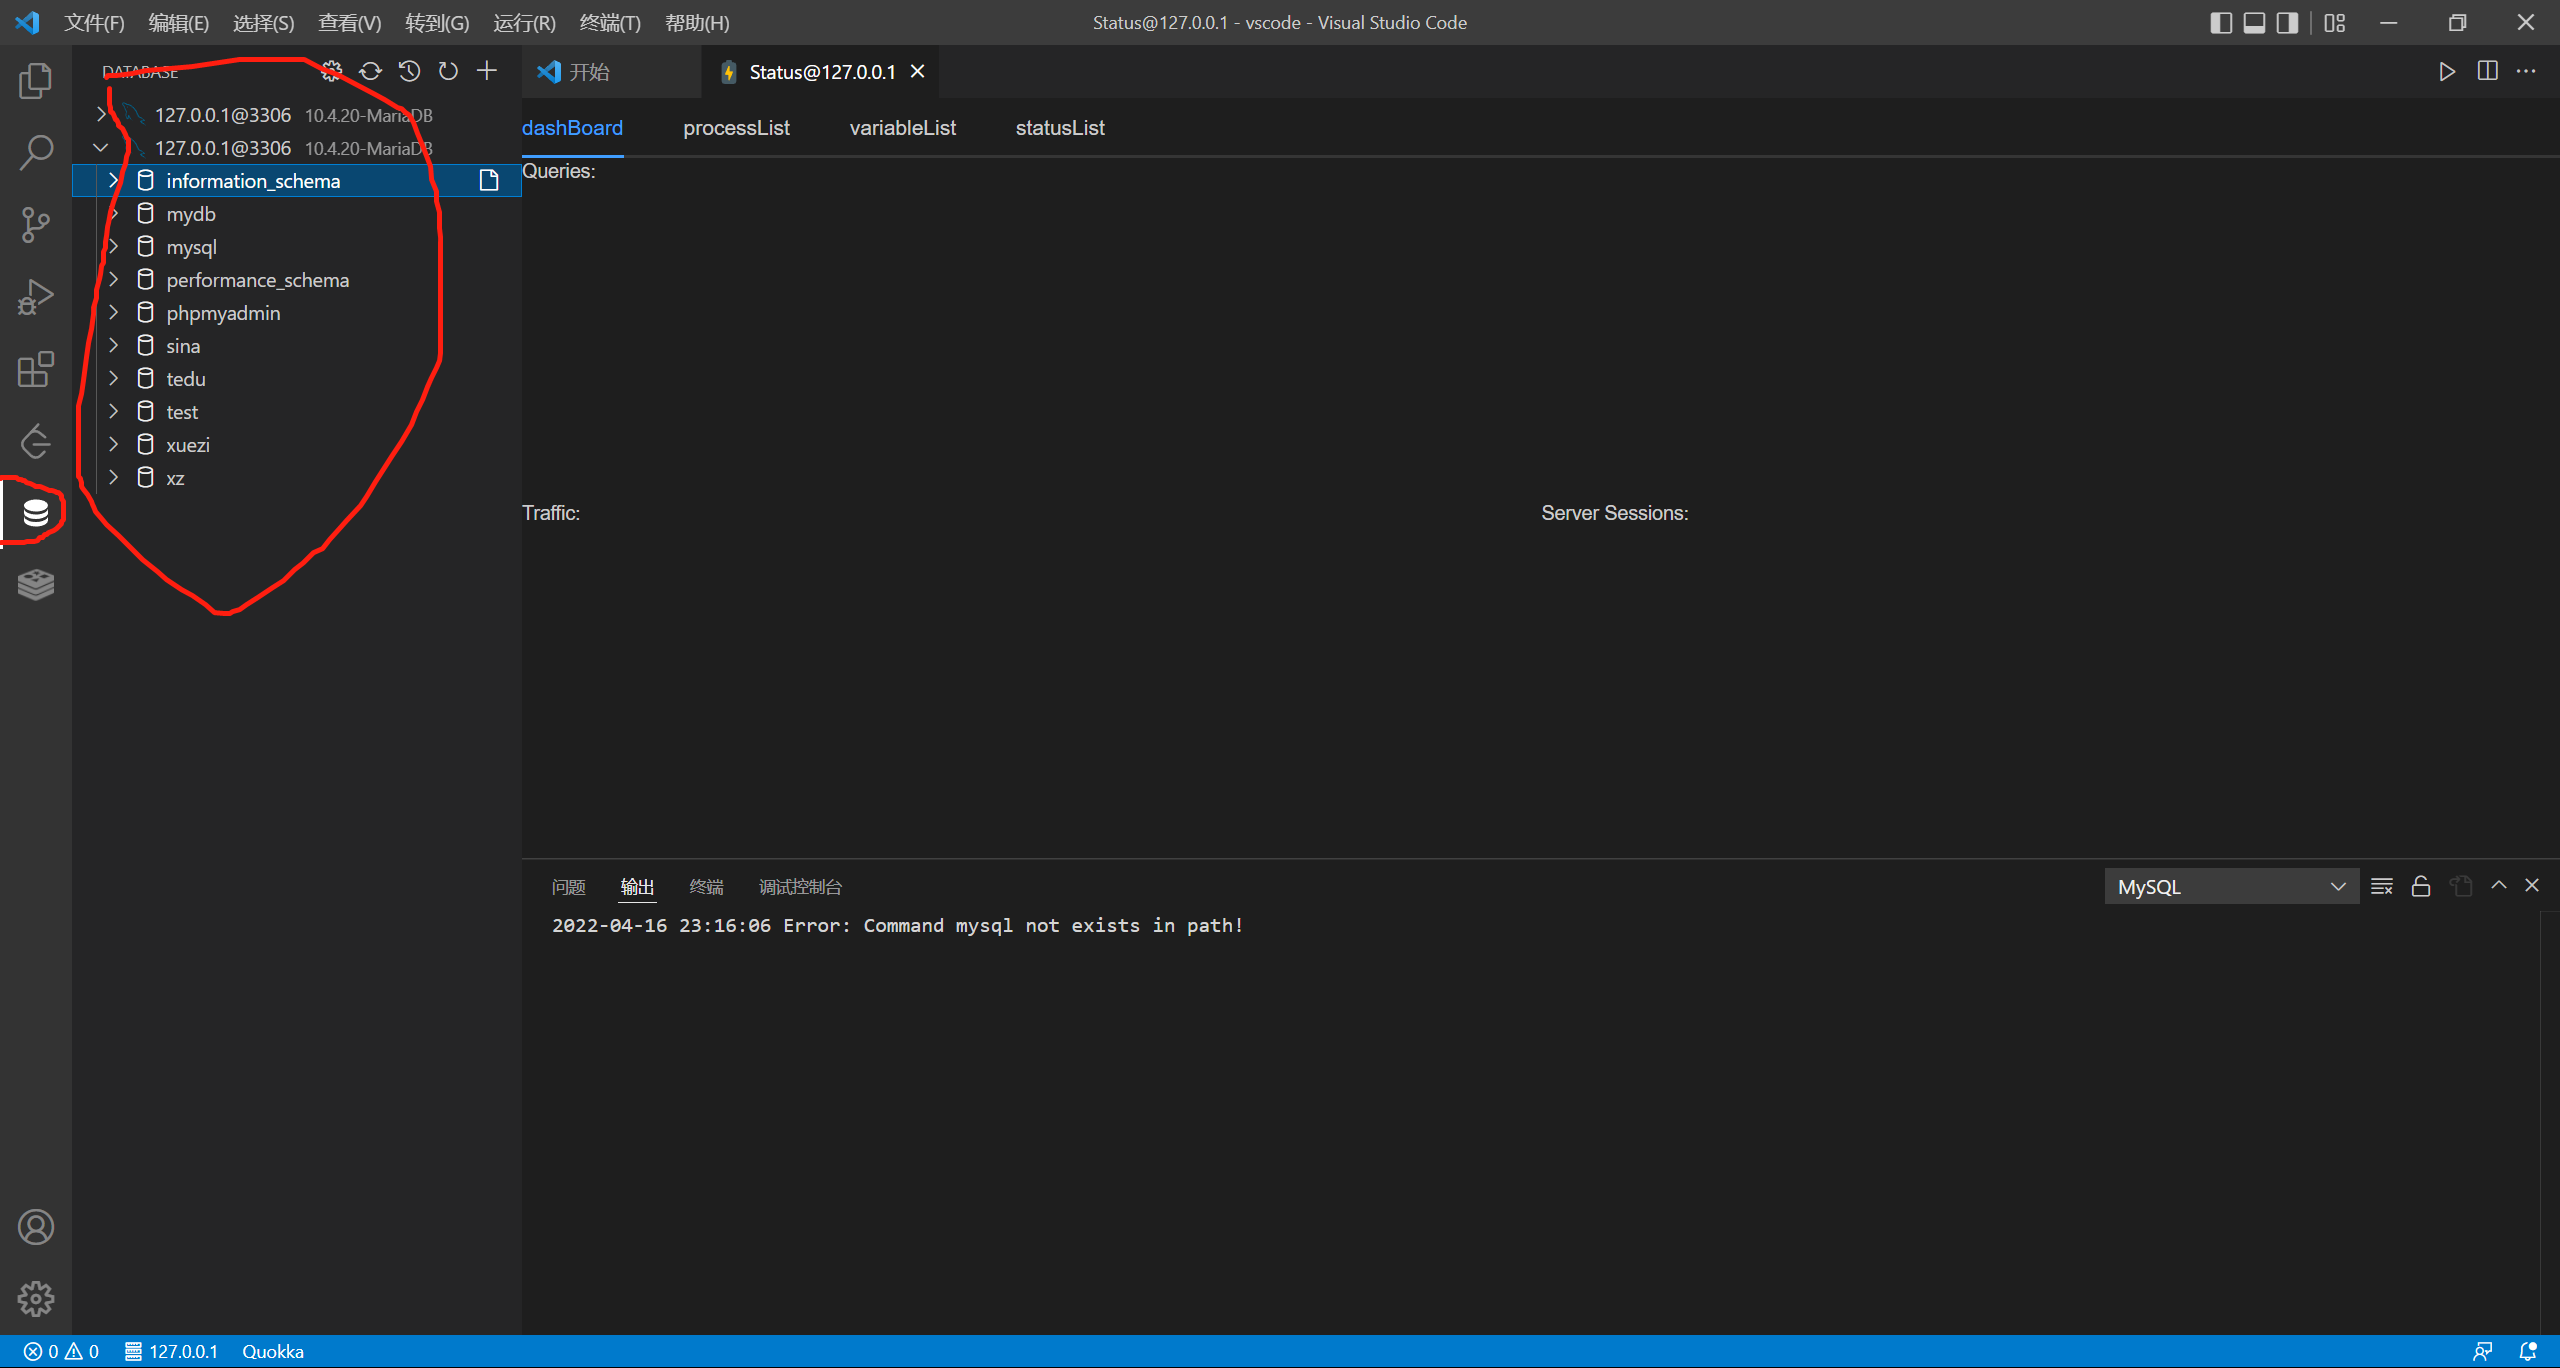Image resolution: width=2560 pixels, height=1368 pixels.
Task: Refresh the database connections list
Action: coord(369,71)
